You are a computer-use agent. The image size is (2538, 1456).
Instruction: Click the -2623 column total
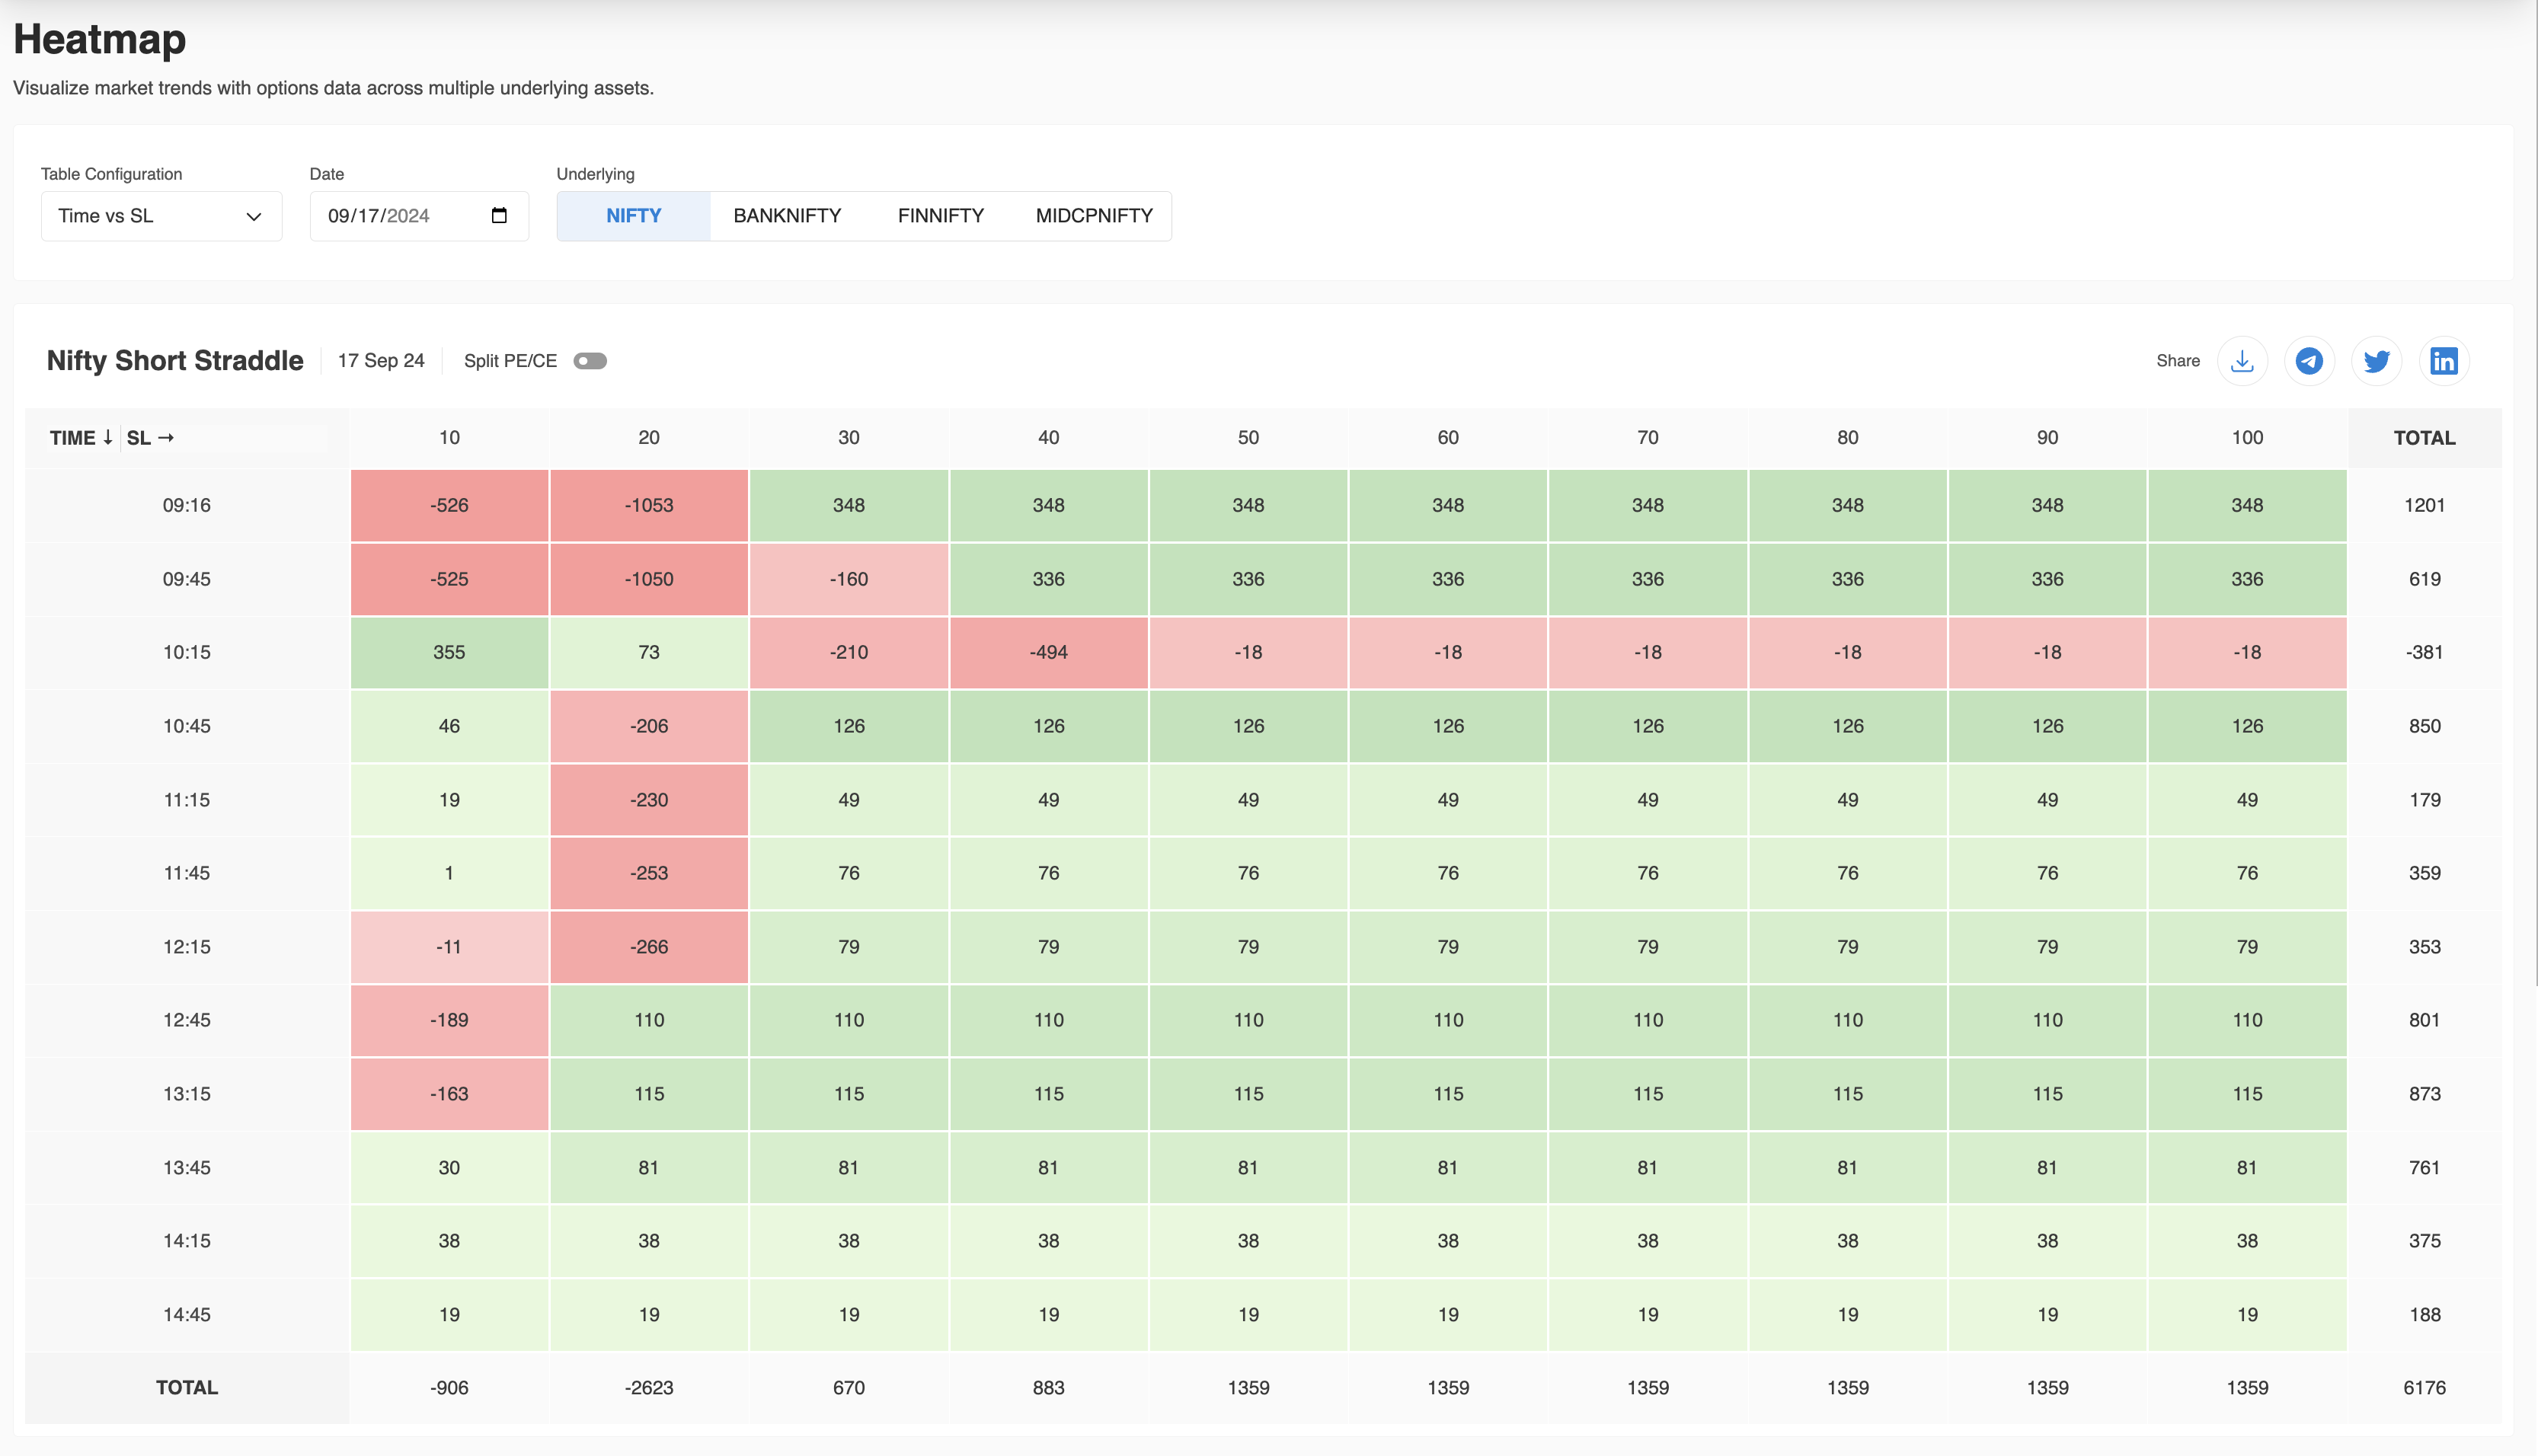pos(649,1388)
